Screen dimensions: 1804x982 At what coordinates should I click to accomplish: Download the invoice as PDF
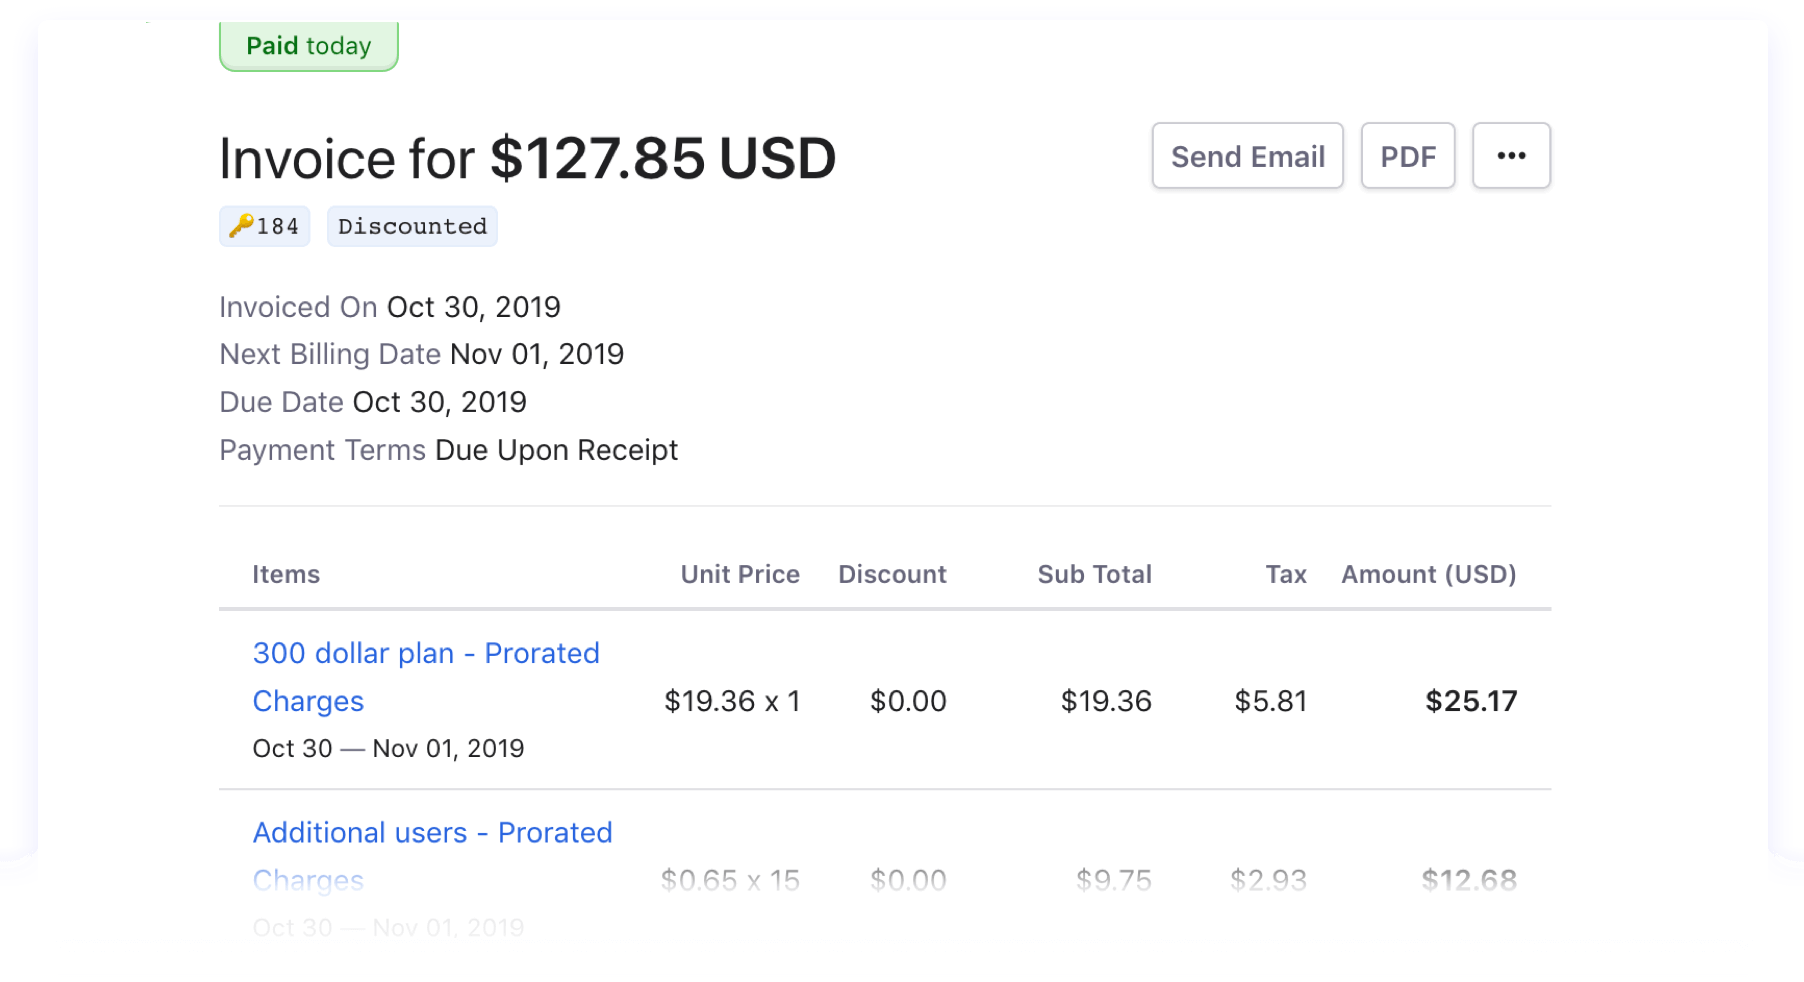click(x=1407, y=156)
